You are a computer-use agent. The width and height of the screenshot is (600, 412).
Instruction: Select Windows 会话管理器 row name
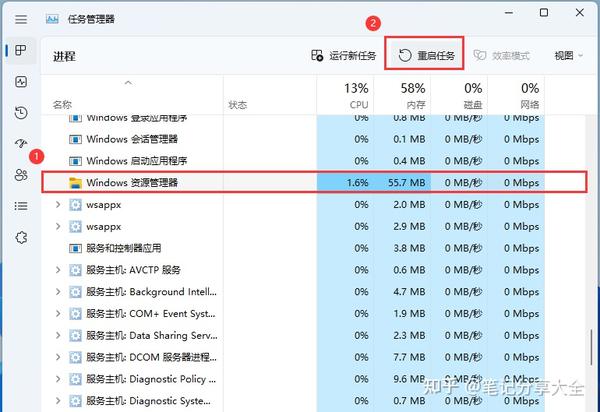(132, 139)
